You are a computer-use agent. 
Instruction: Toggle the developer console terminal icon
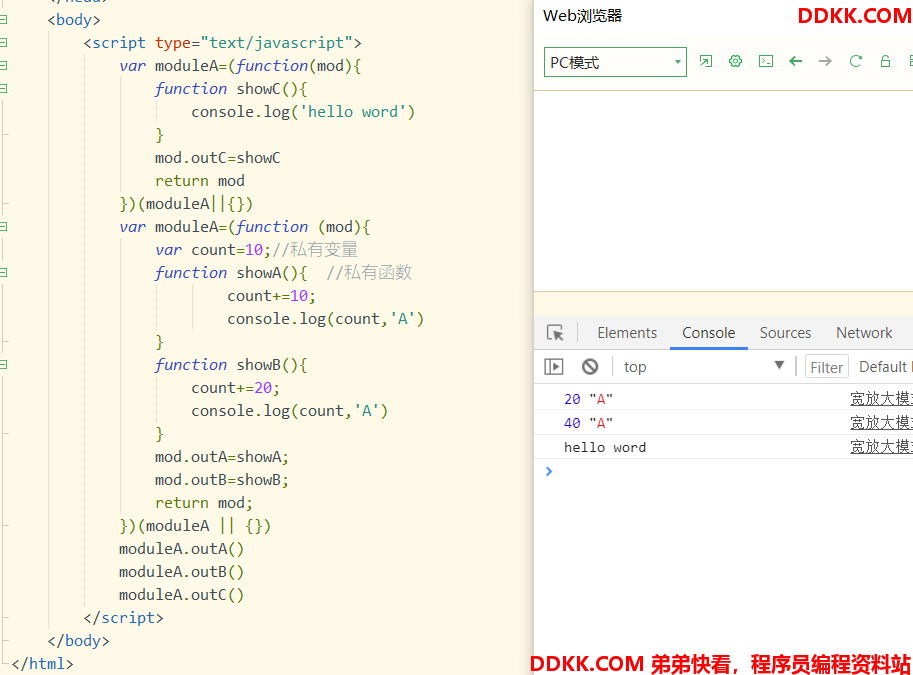(766, 61)
